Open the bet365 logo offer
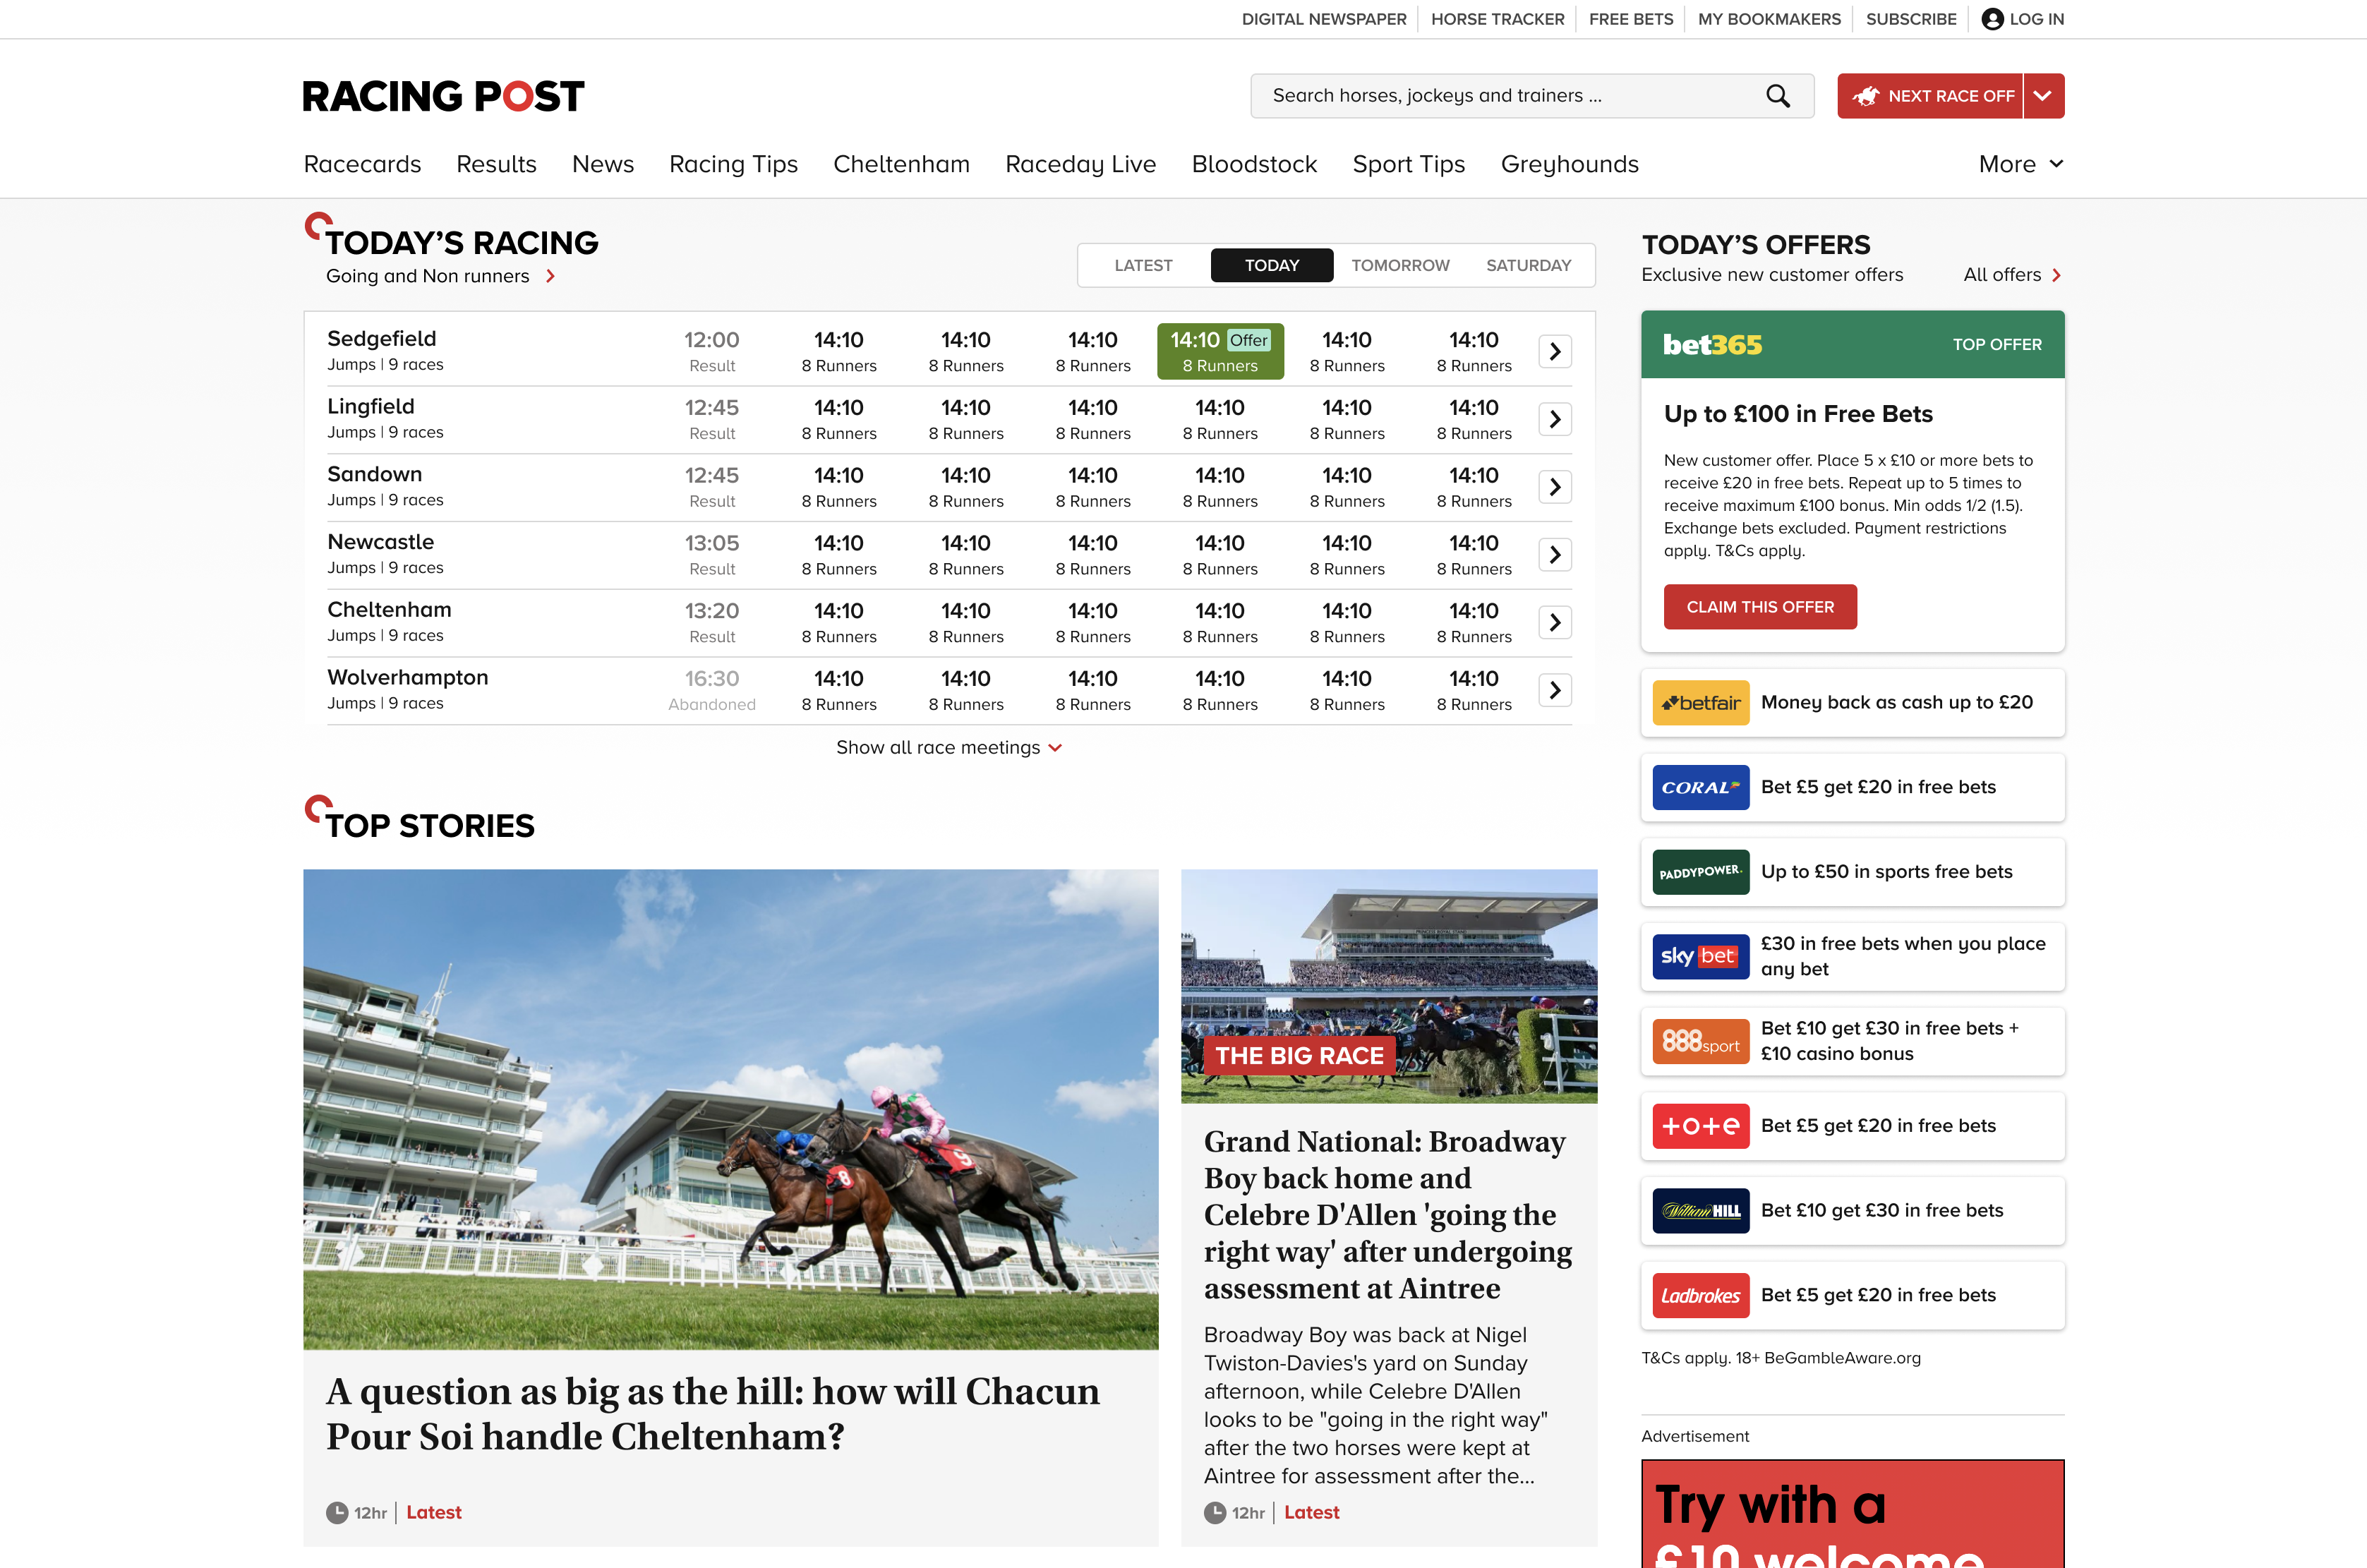The width and height of the screenshot is (2367, 1568). tap(1712, 344)
